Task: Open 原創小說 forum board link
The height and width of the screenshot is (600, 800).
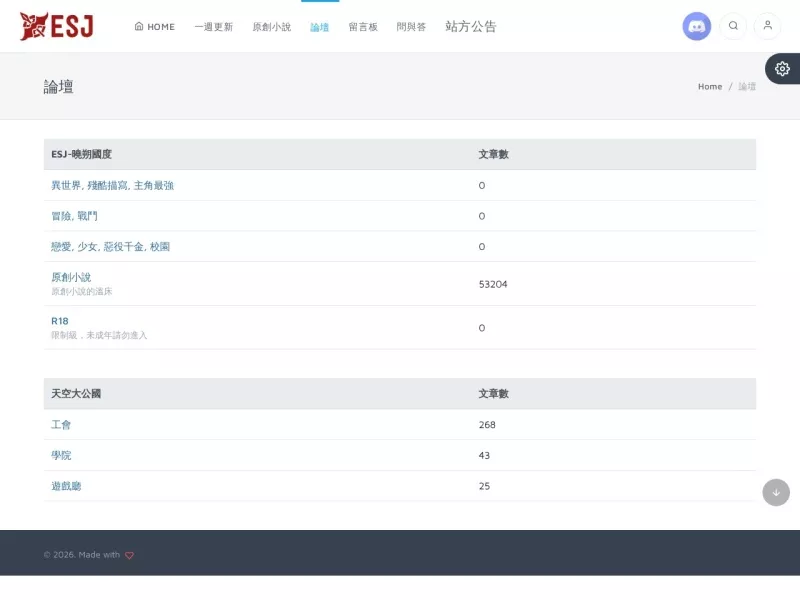Action: tap(71, 277)
